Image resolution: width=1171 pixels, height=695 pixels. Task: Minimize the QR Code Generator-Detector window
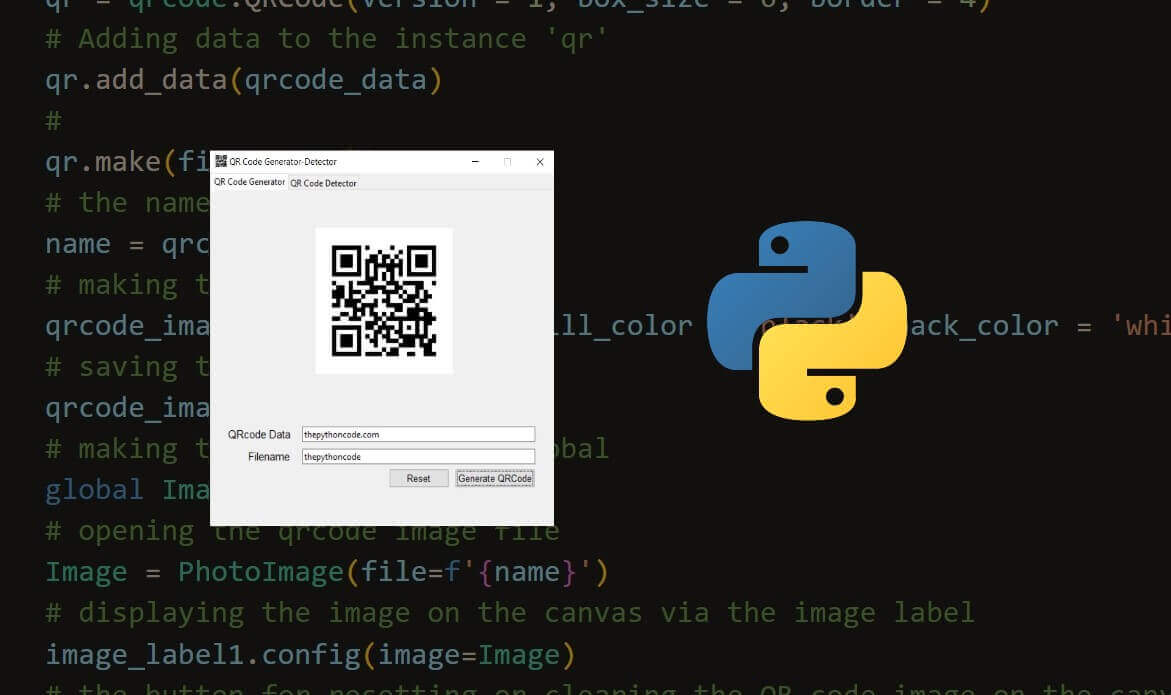474,161
